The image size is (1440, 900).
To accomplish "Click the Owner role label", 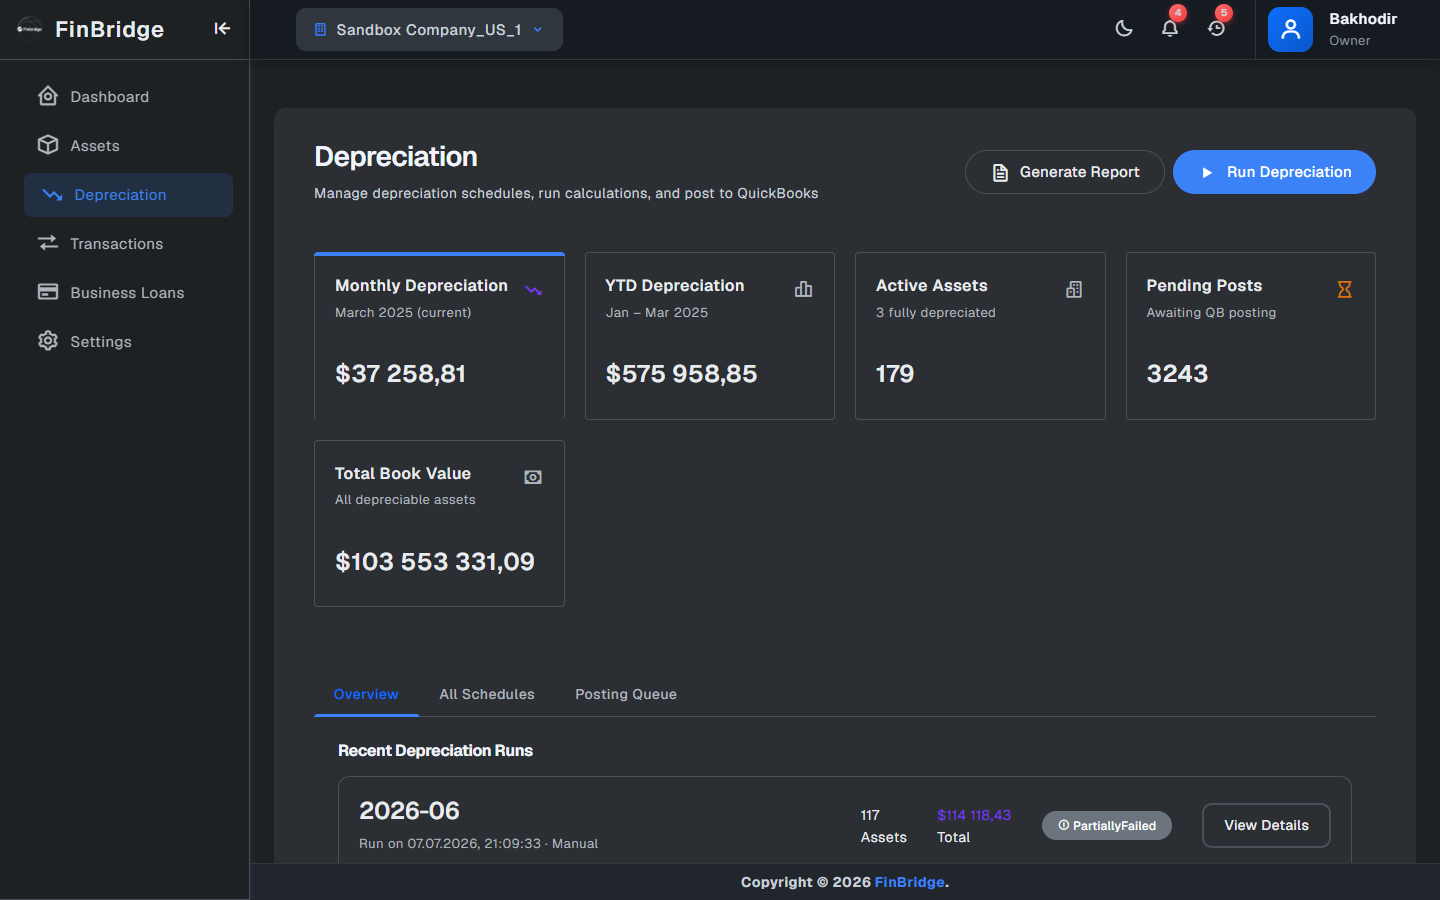I will tap(1349, 41).
